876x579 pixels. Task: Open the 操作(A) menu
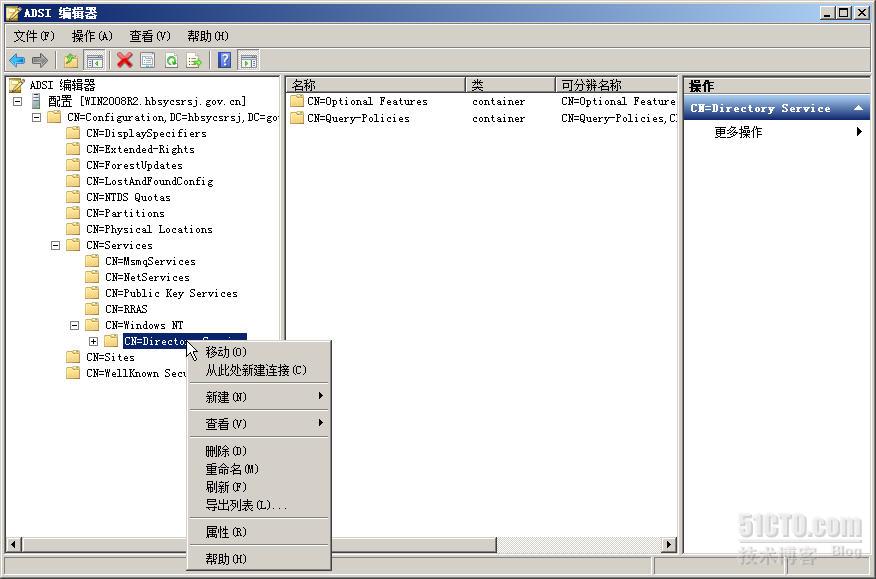tap(93, 36)
